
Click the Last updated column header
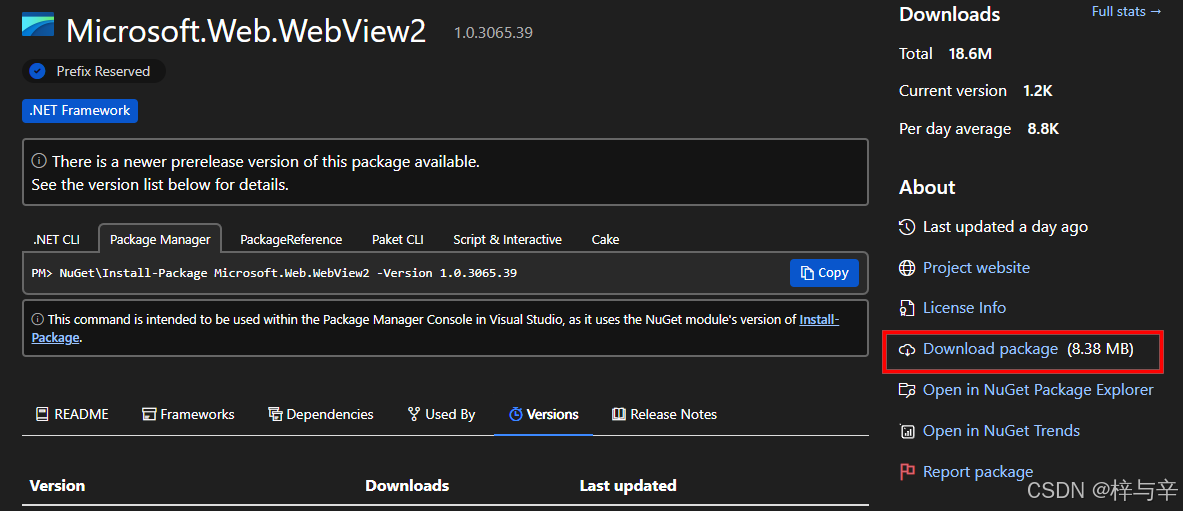(x=628, y=485)
